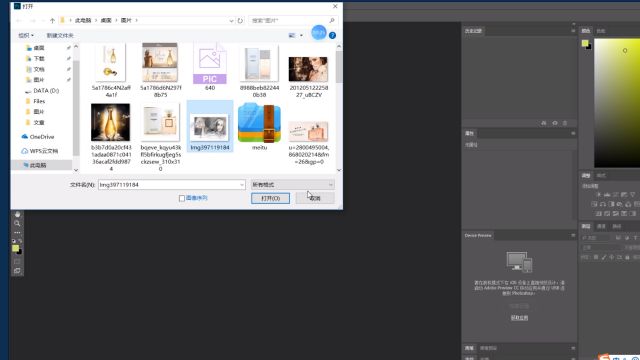Refresh the folder with the reload icon
Screen dimensions: 640x360
click(x=240, y=20)
